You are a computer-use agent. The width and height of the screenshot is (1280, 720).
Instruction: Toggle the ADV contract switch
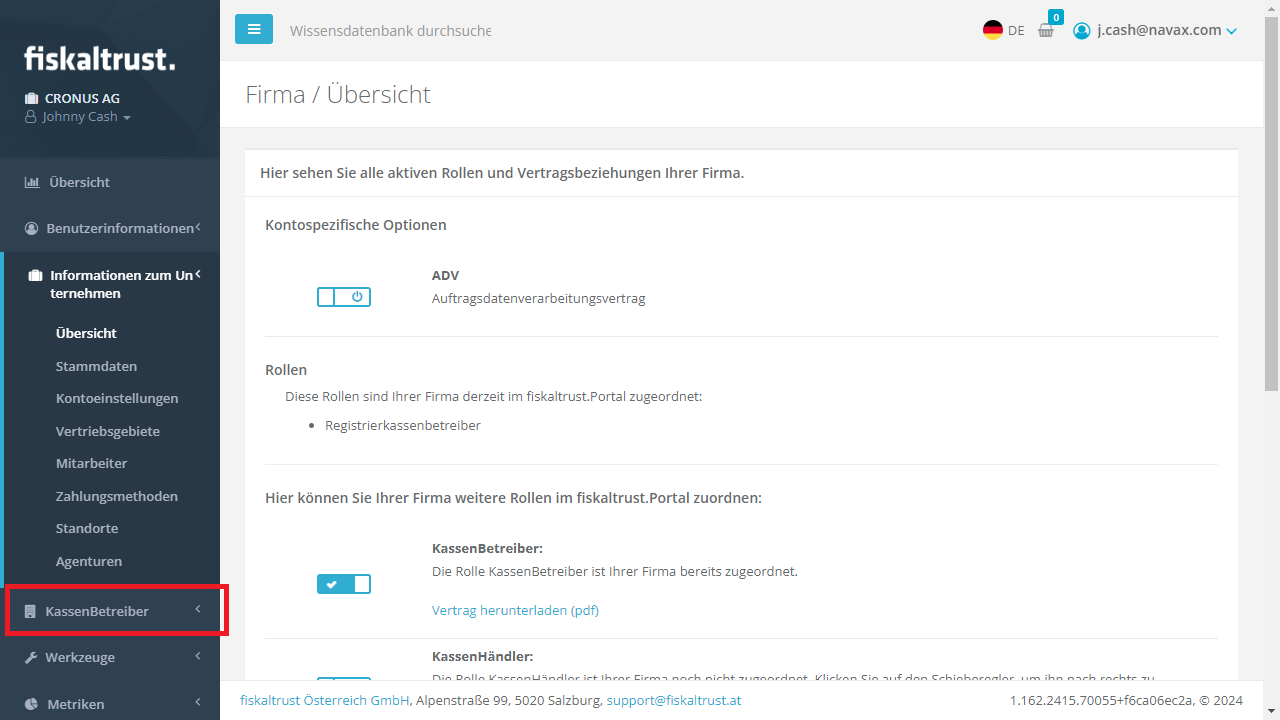pos(344,297)
